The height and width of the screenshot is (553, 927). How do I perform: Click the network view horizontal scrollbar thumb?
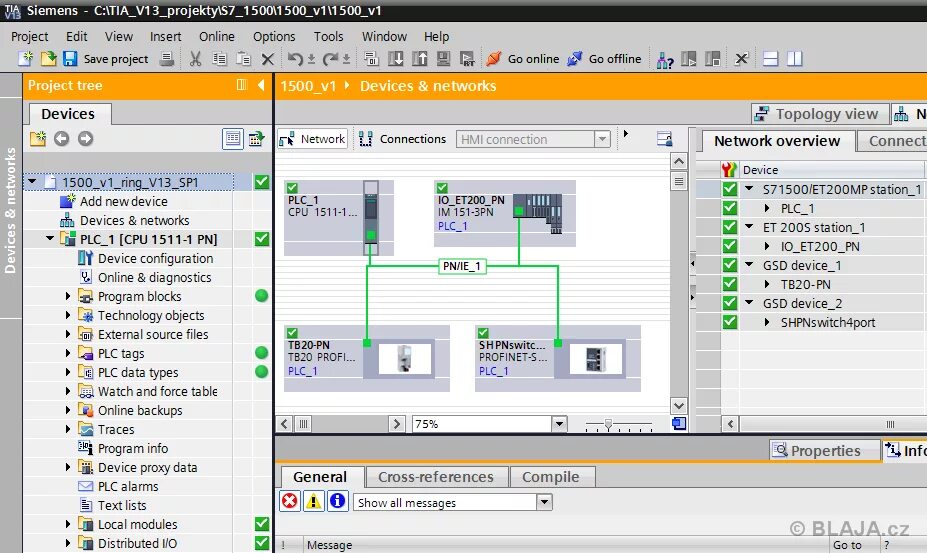pos(304,423)
